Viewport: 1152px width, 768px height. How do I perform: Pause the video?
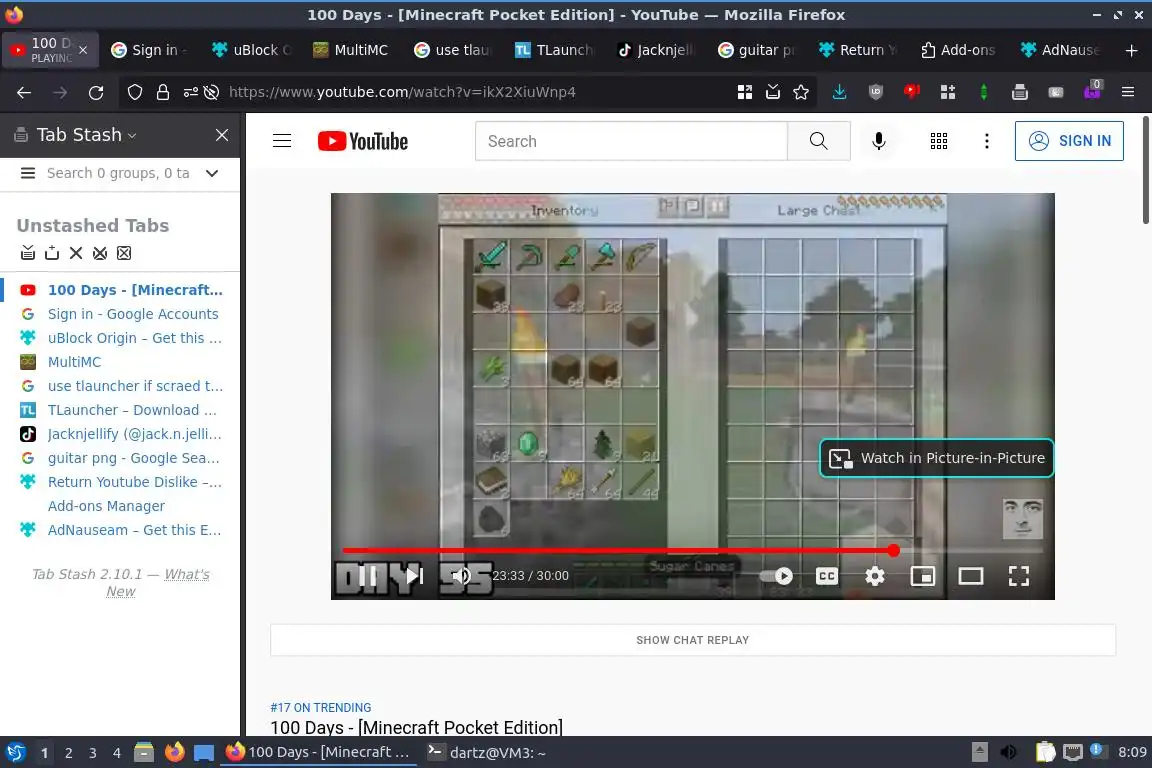pyautogui.click(x=367, y=576)
